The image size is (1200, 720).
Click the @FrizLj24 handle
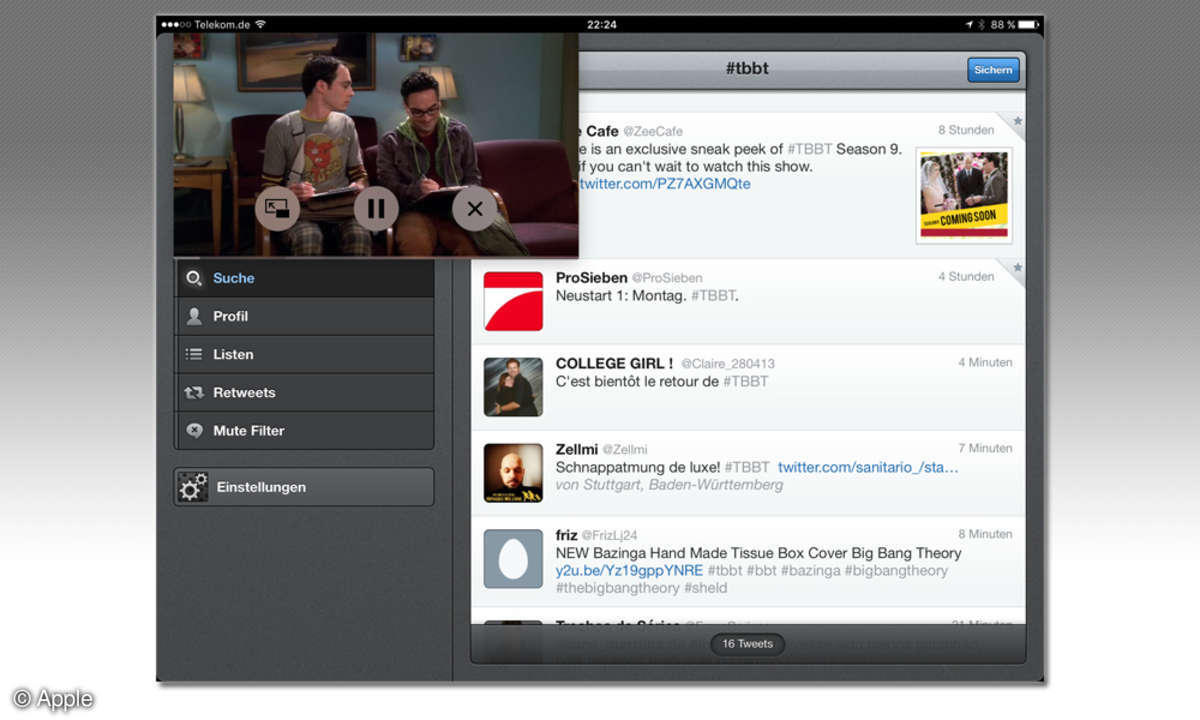pyautogui.click(x=609, y=536)
